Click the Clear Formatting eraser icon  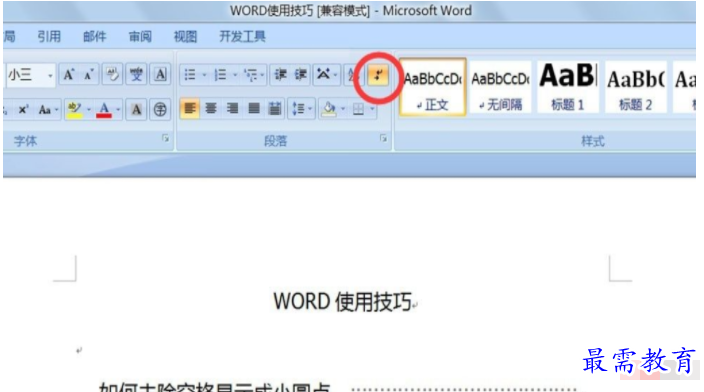point(112,75)
